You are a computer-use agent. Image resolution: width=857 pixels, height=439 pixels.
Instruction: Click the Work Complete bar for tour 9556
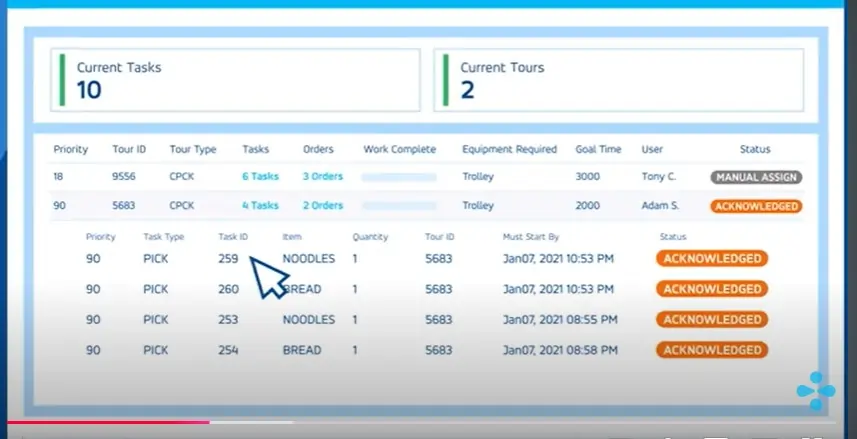399,177
